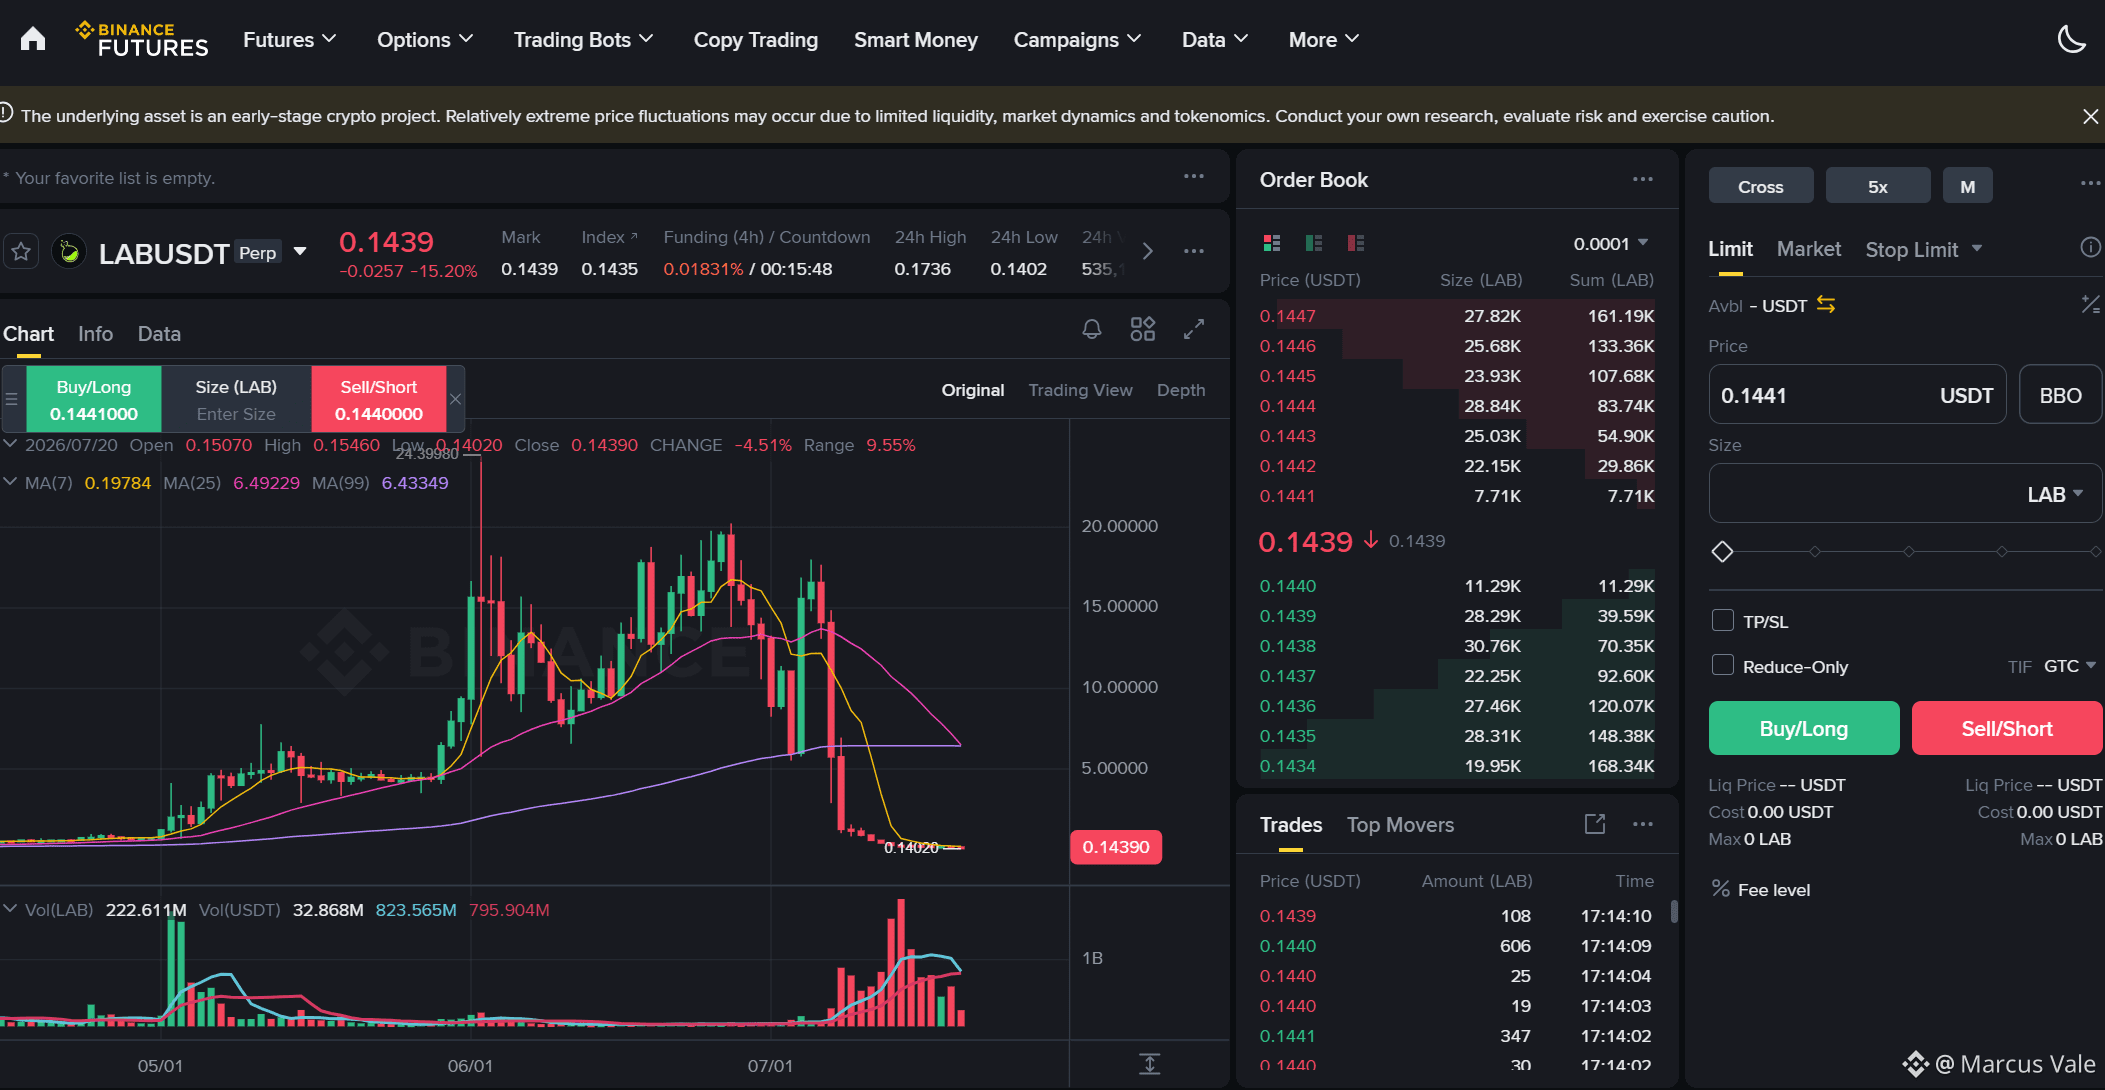The height and width of the screenshot is (1090, 2105).
Task: Reset chart scale icon at bottom
Action: pyautogui.click(x=1150, y=1064)
